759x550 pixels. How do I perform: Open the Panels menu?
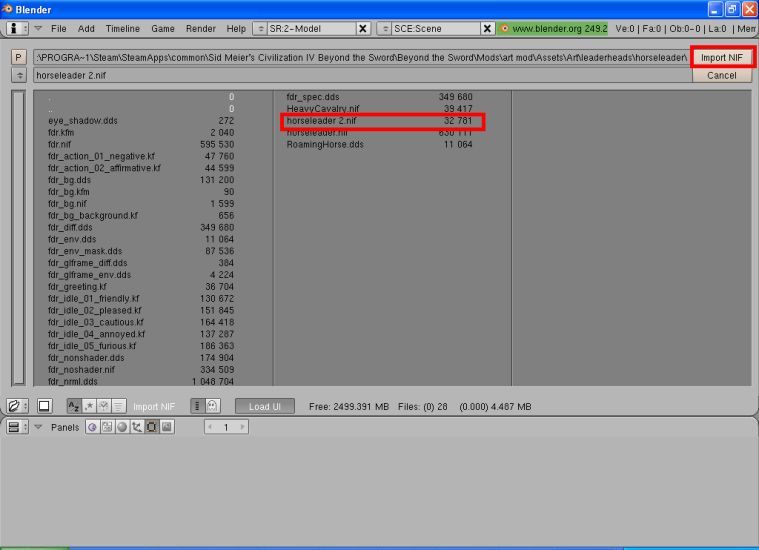[65, 427]
